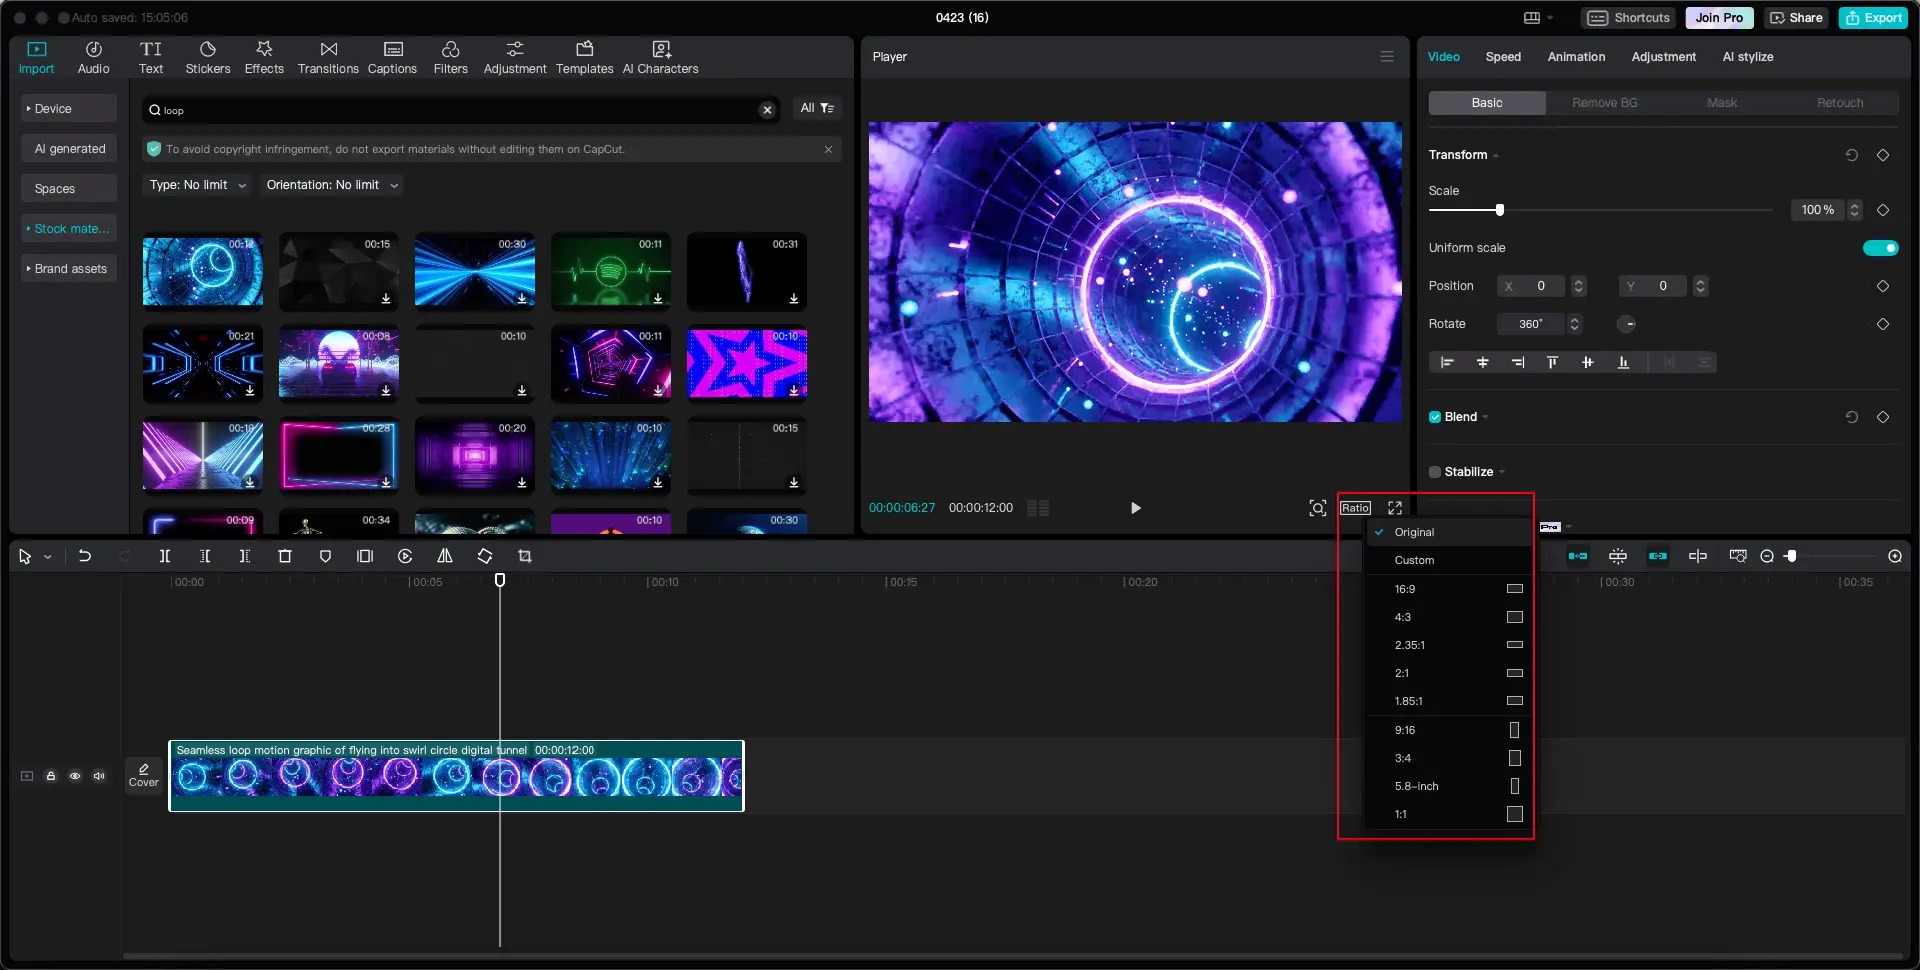The width and height of the screenshot is (1920, 970).
Task: Open fullscreen preview in Player
Action: pos(1395,508)
